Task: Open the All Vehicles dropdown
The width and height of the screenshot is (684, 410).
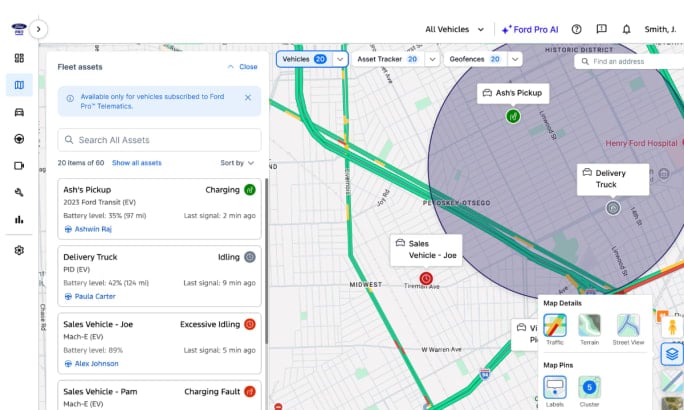Action: click(x=455, y=29)
